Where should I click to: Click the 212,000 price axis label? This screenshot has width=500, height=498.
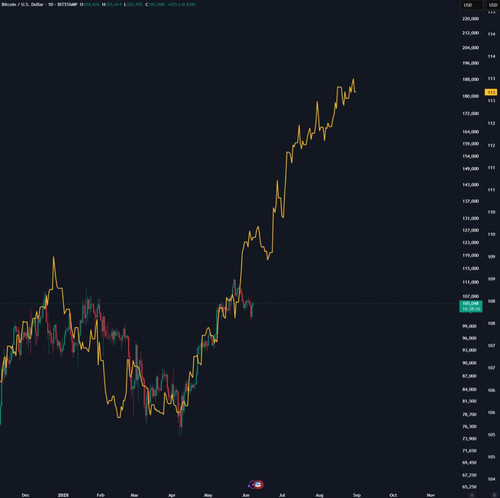[x=470, y=33]
